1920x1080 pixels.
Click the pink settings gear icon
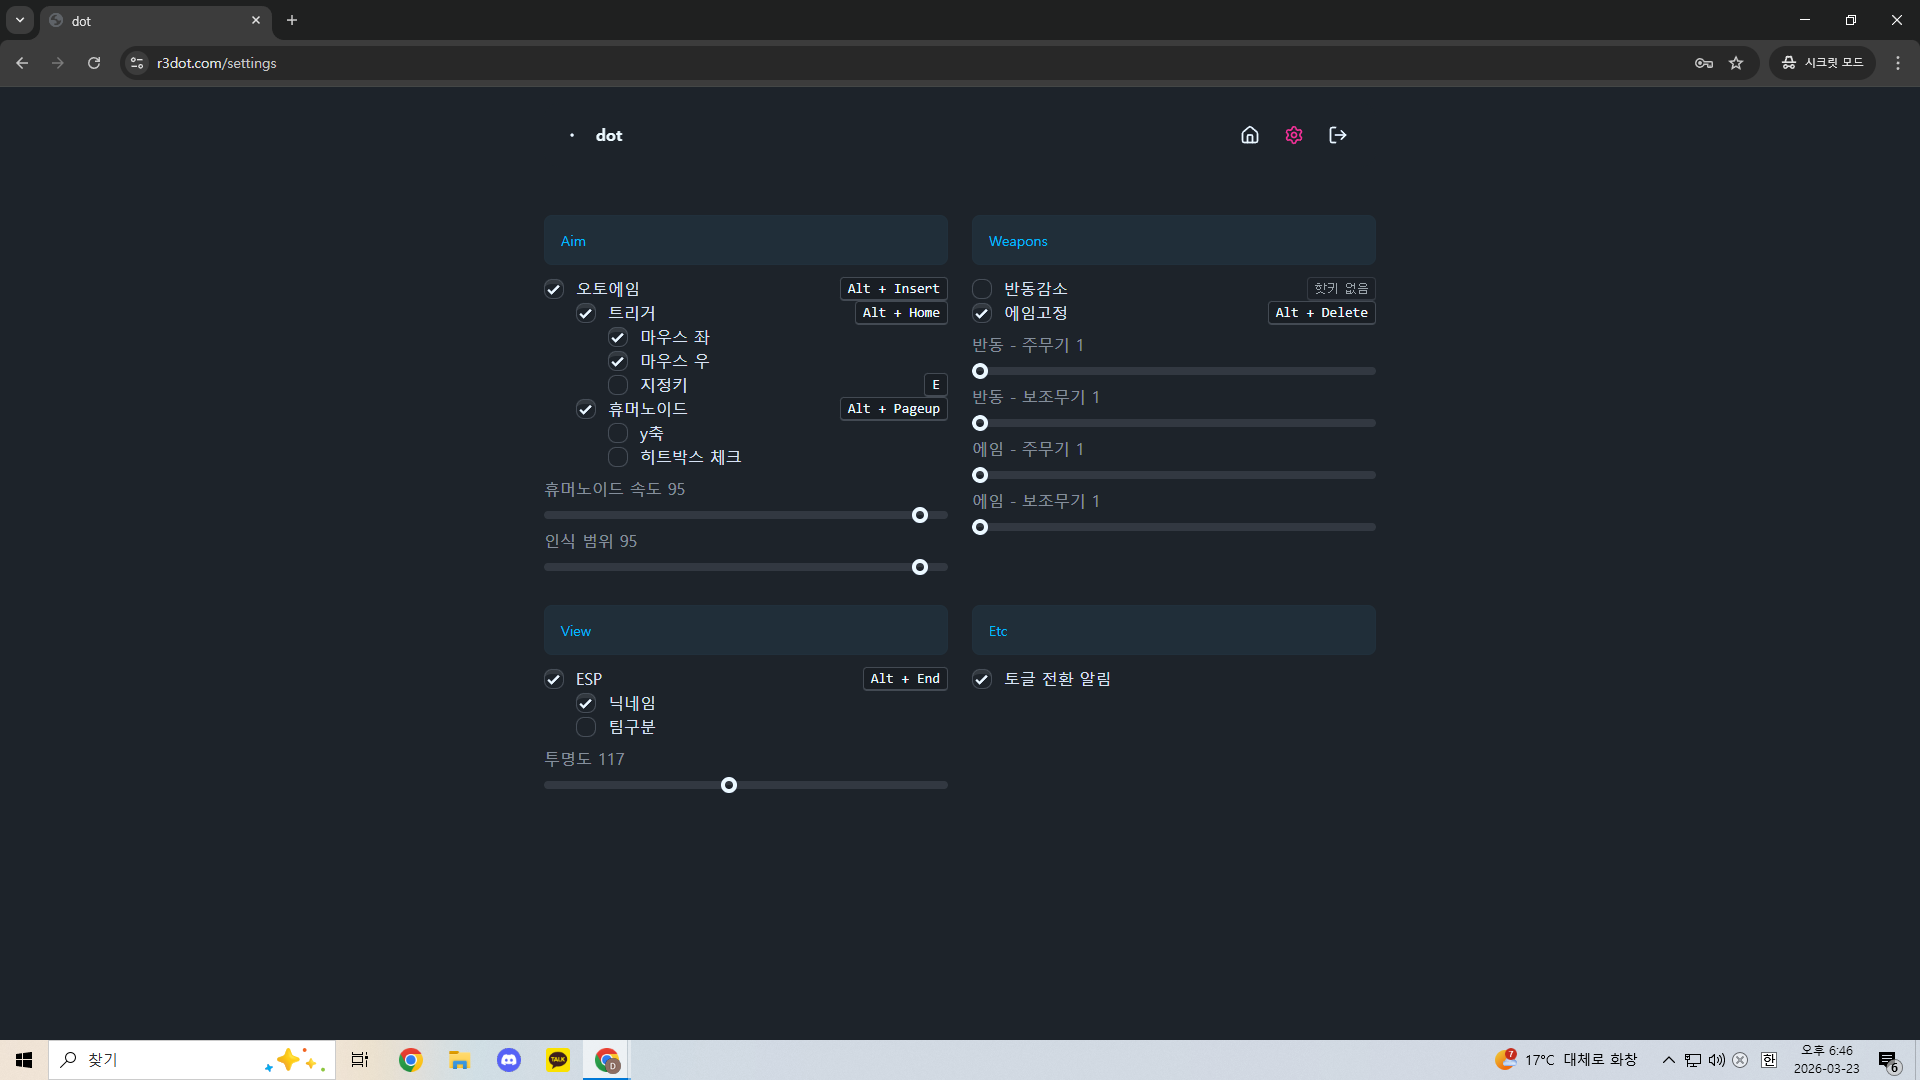click(1294, 135)
